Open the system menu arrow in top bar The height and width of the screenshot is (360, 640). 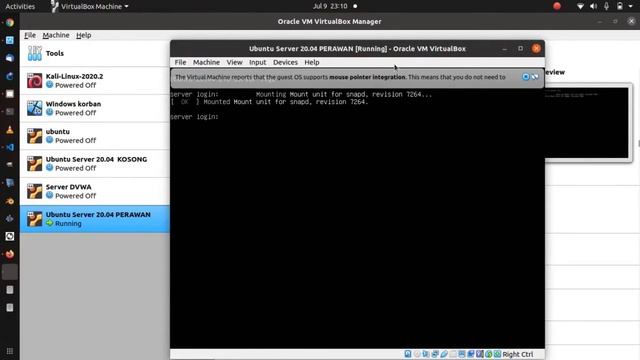(631, 7)
